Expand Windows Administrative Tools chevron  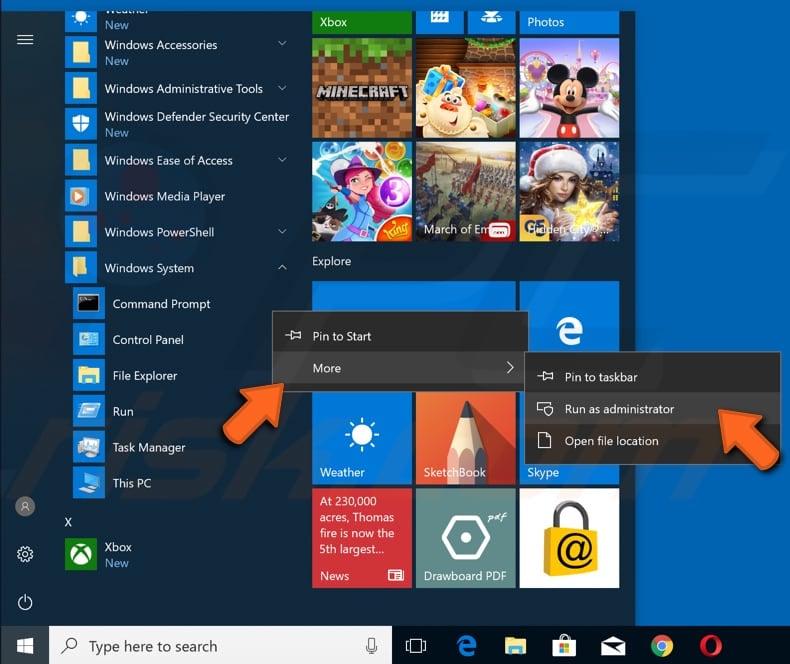283,88
